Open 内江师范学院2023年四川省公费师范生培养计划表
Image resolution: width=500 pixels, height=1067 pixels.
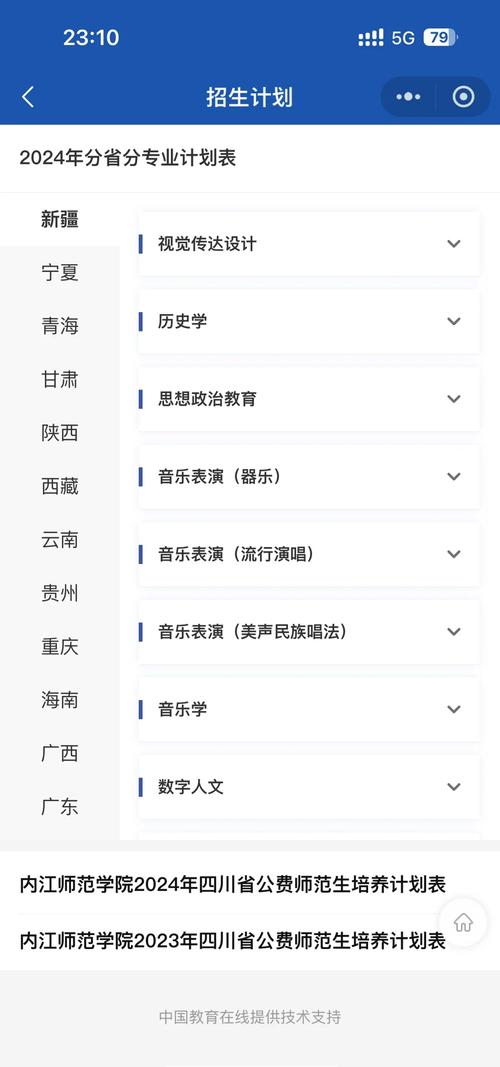tap(233, 941)
